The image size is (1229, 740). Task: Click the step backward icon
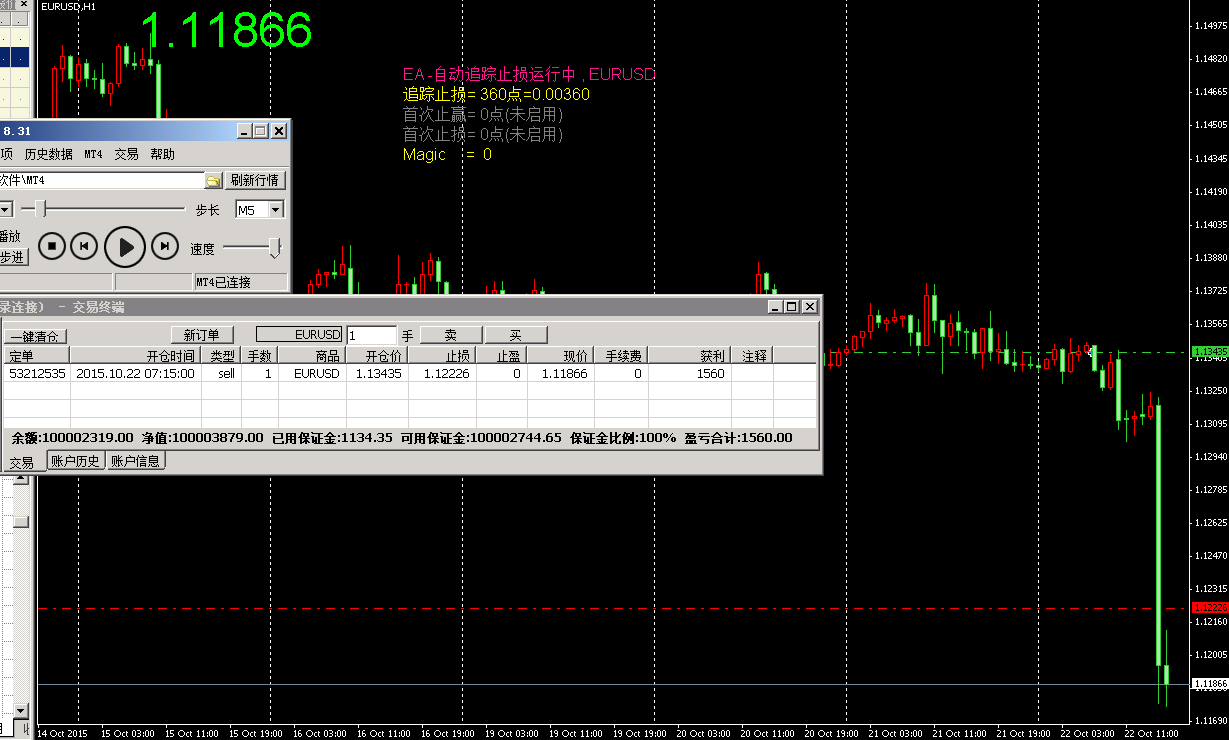(x=86, y=245)
